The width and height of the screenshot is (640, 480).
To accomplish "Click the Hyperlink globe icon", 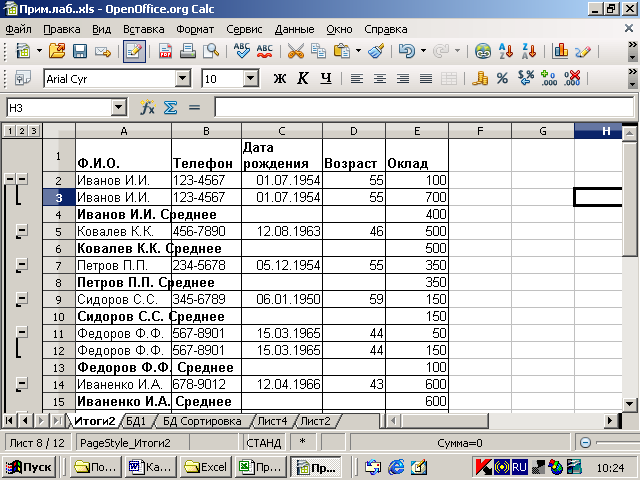I will (x=483, y=51).
